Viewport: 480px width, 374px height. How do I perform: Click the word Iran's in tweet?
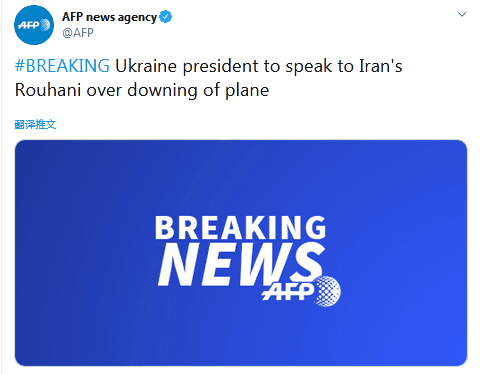(381, 66)
